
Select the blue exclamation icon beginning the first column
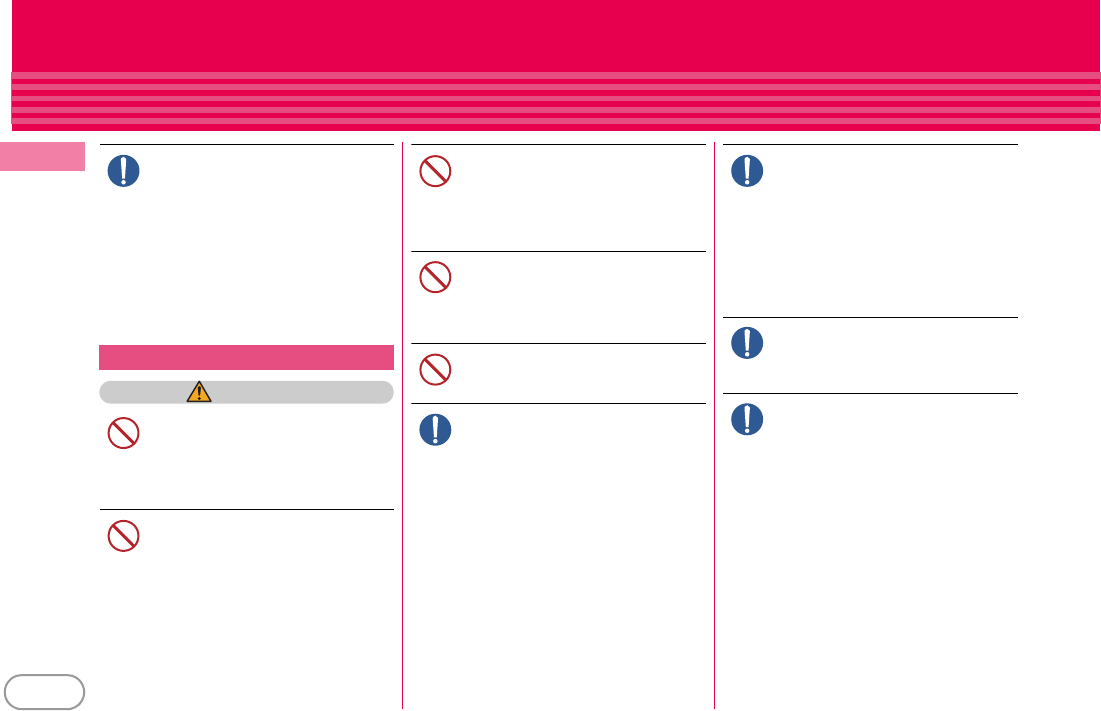point(124,171)
